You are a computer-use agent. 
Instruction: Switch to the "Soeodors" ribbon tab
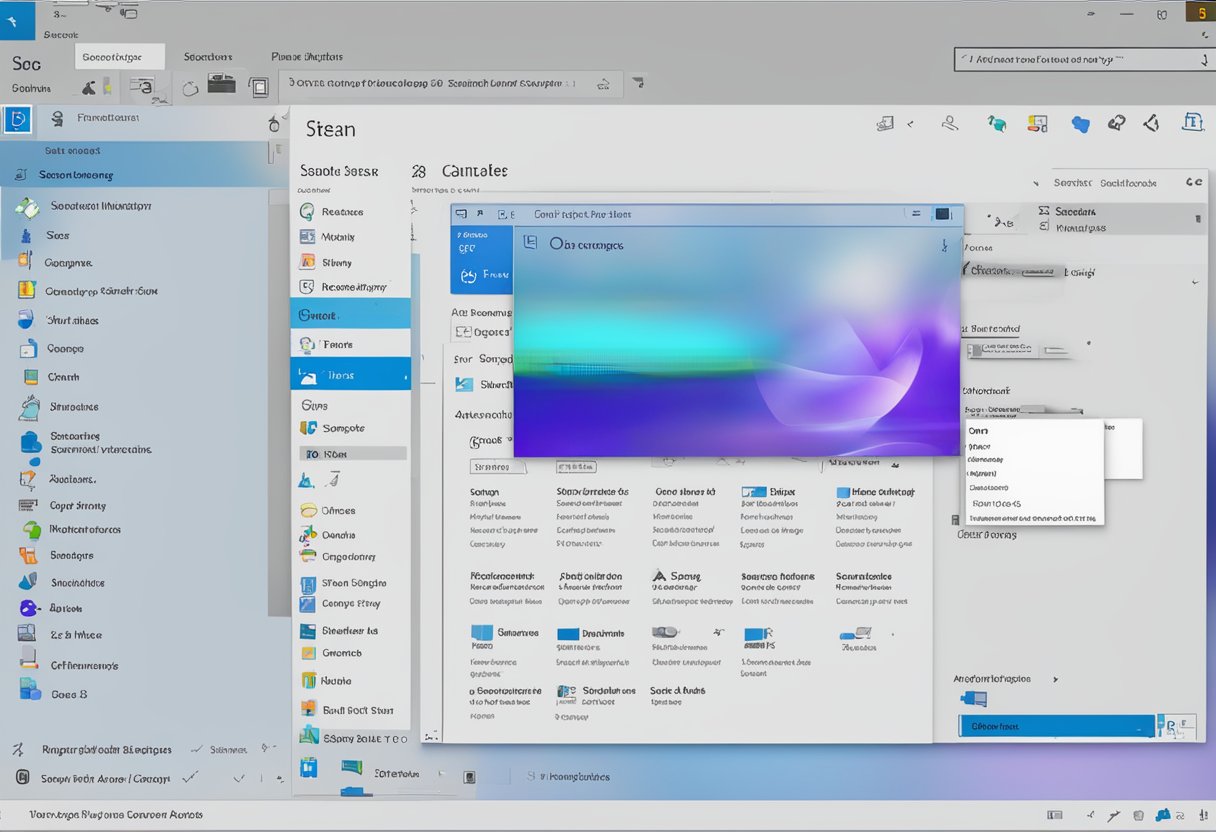pyautogui.click(x=208, y=57)
